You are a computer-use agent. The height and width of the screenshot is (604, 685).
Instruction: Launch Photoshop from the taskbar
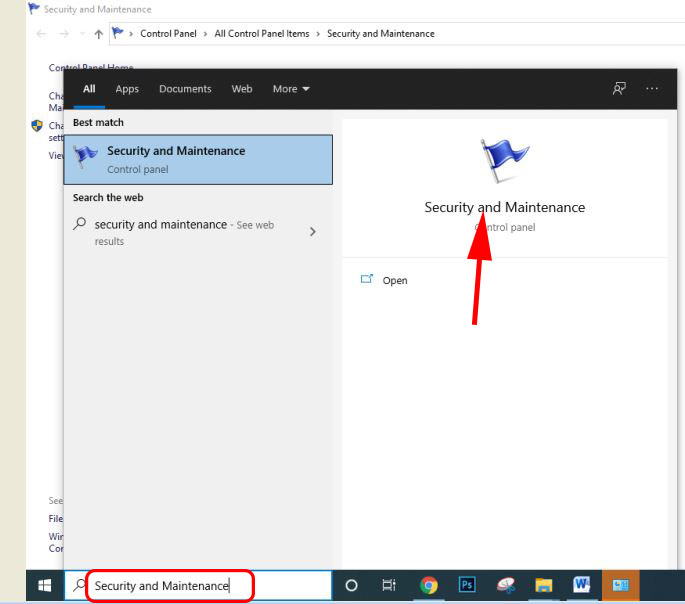[x=467, y=585]
